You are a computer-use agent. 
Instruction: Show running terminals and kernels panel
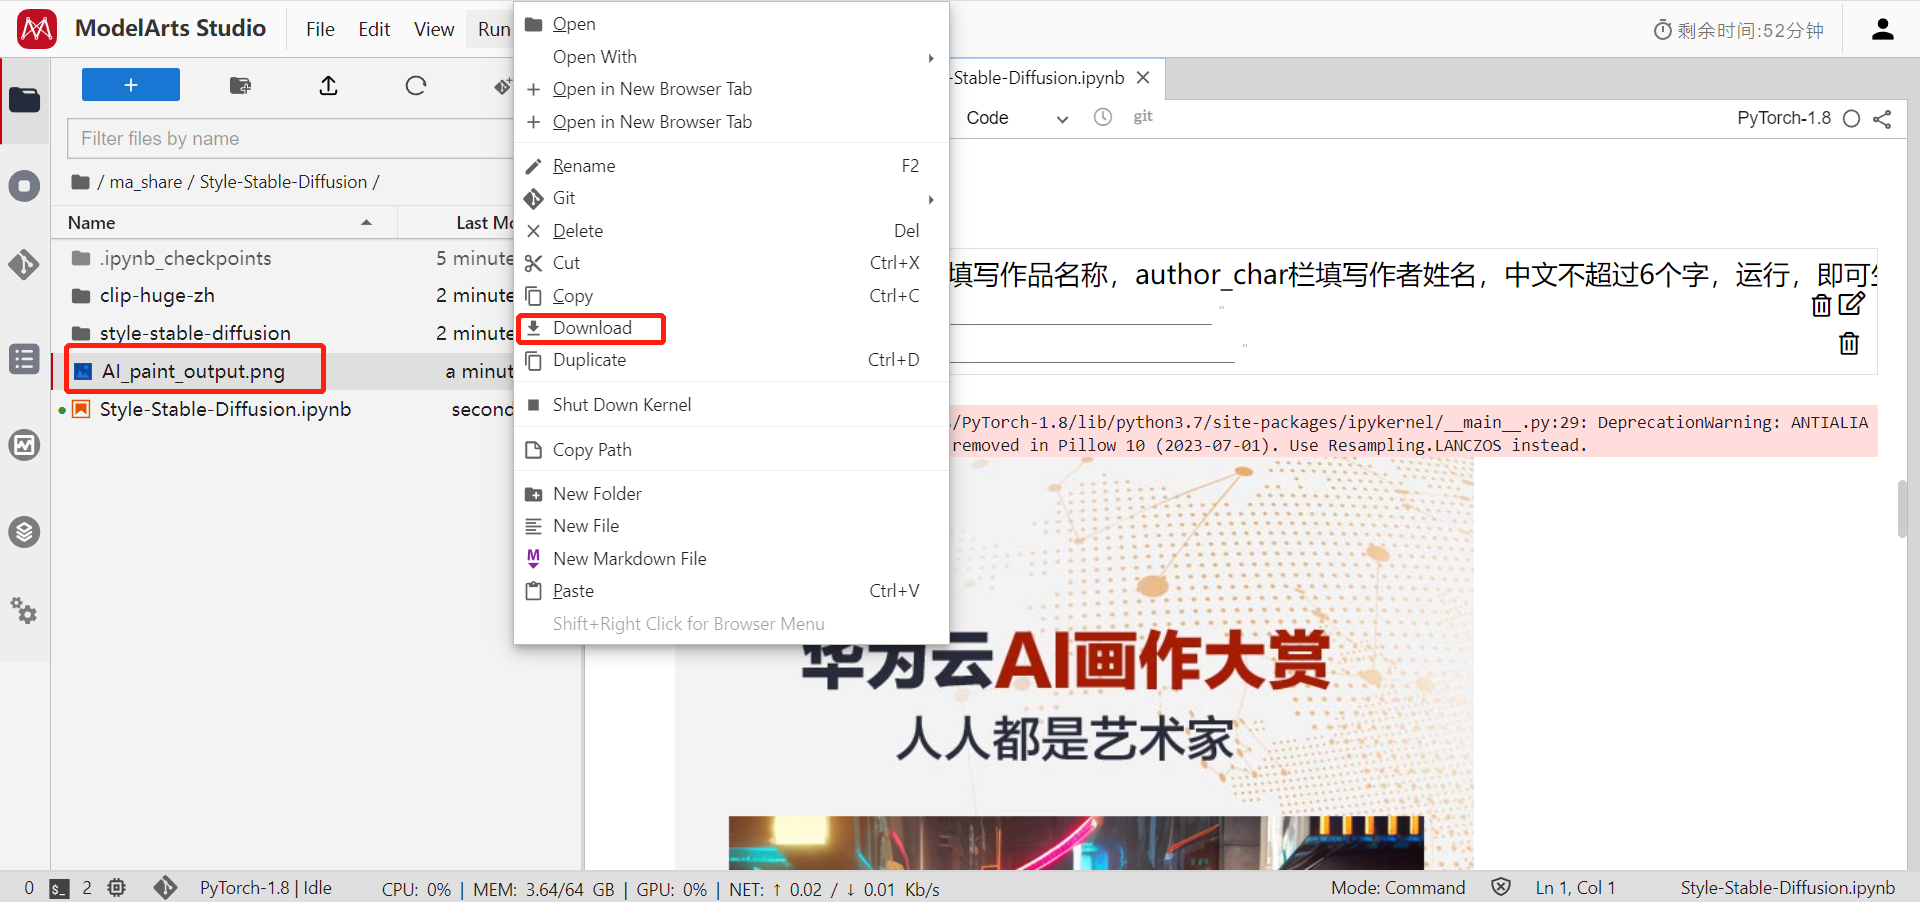(25, 186)
